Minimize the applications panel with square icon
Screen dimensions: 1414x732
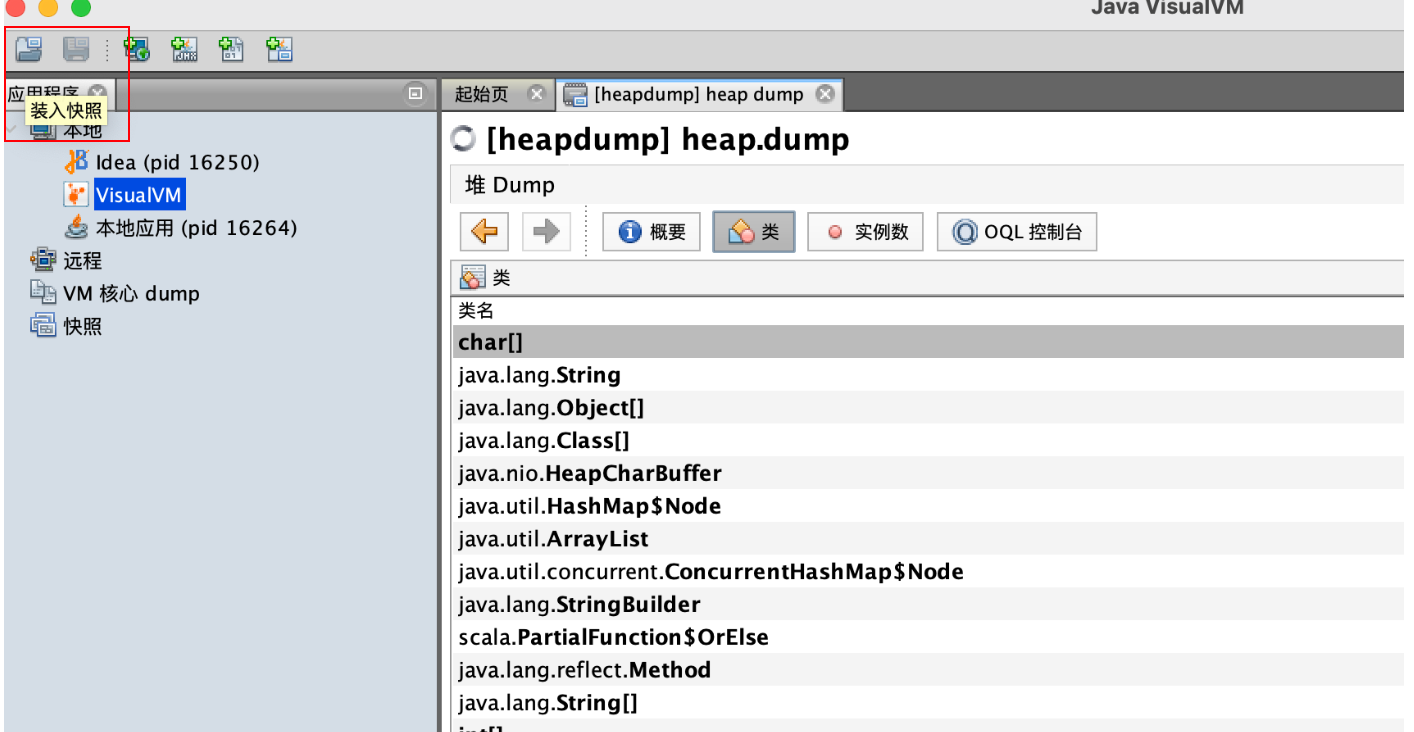point(415,93)
